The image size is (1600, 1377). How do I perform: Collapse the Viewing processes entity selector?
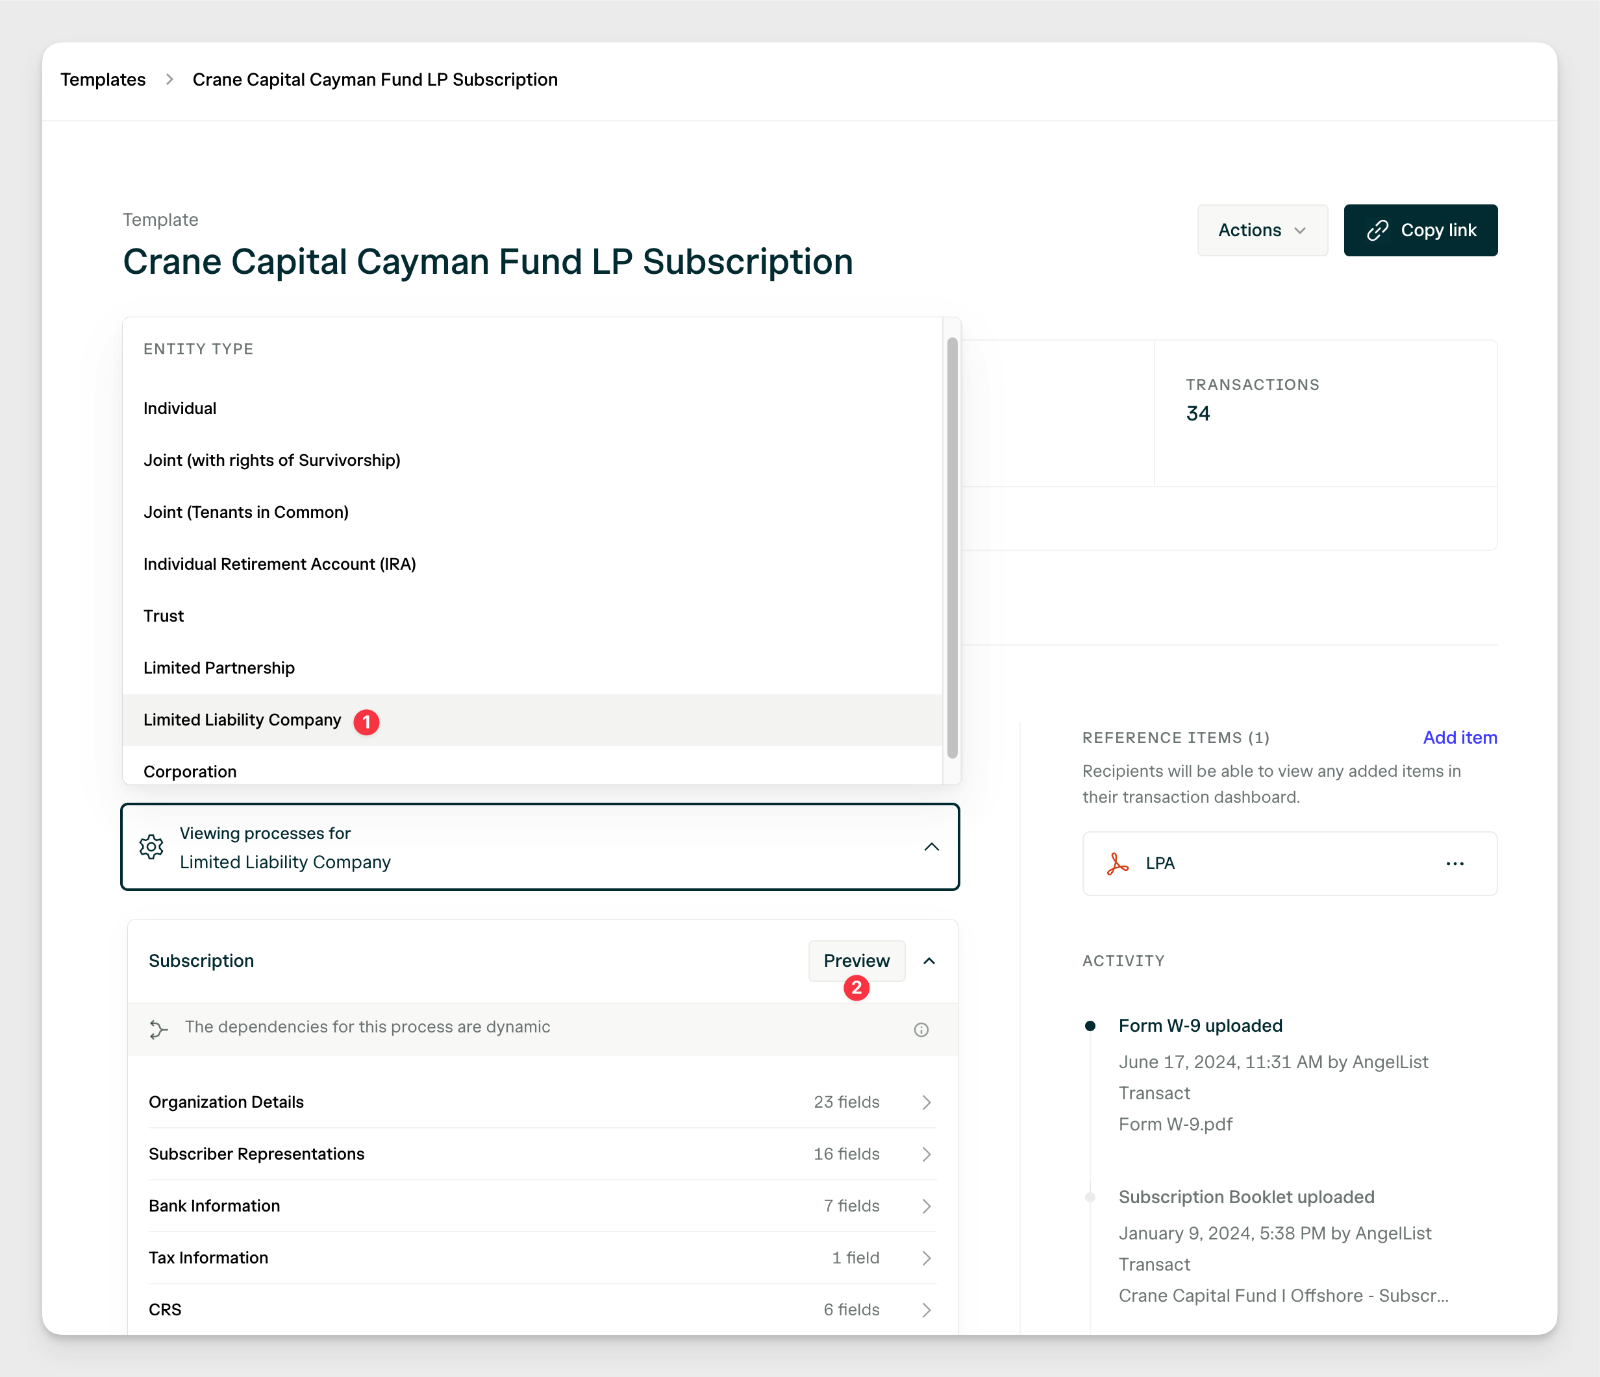(932, 847)
